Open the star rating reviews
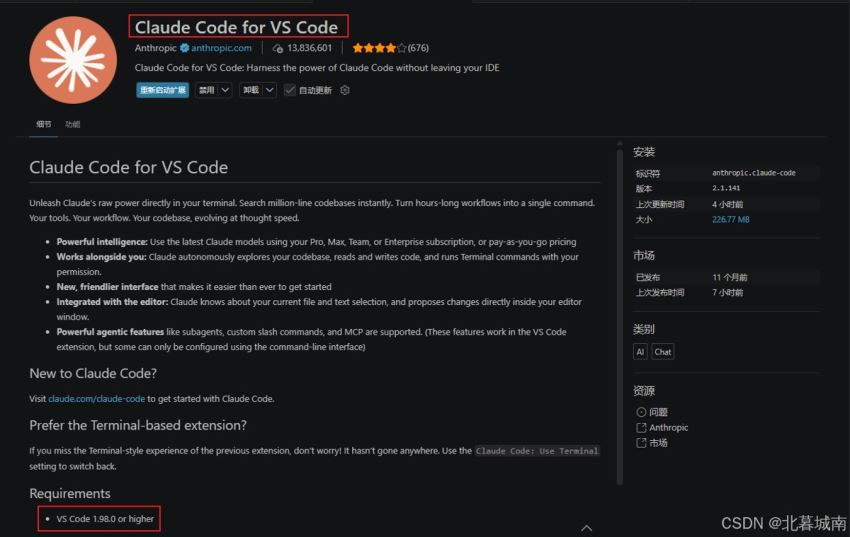 tap(379, 48)
